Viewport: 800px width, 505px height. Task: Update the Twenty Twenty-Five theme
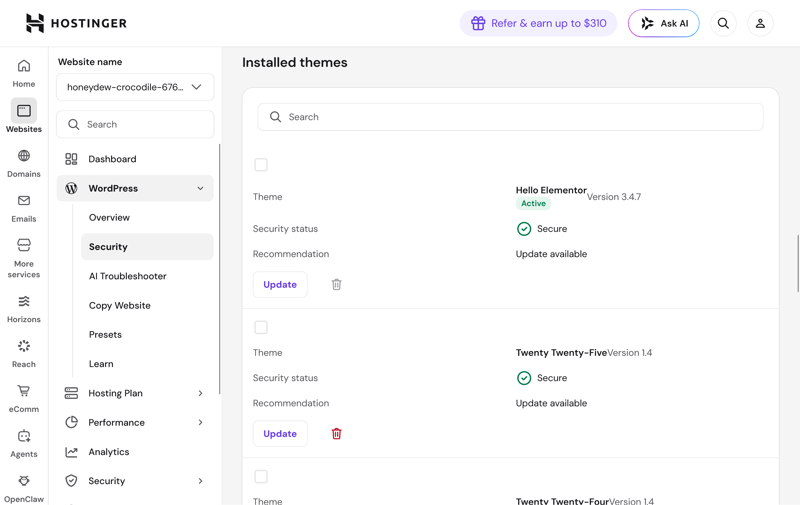(x=280, y=434)
